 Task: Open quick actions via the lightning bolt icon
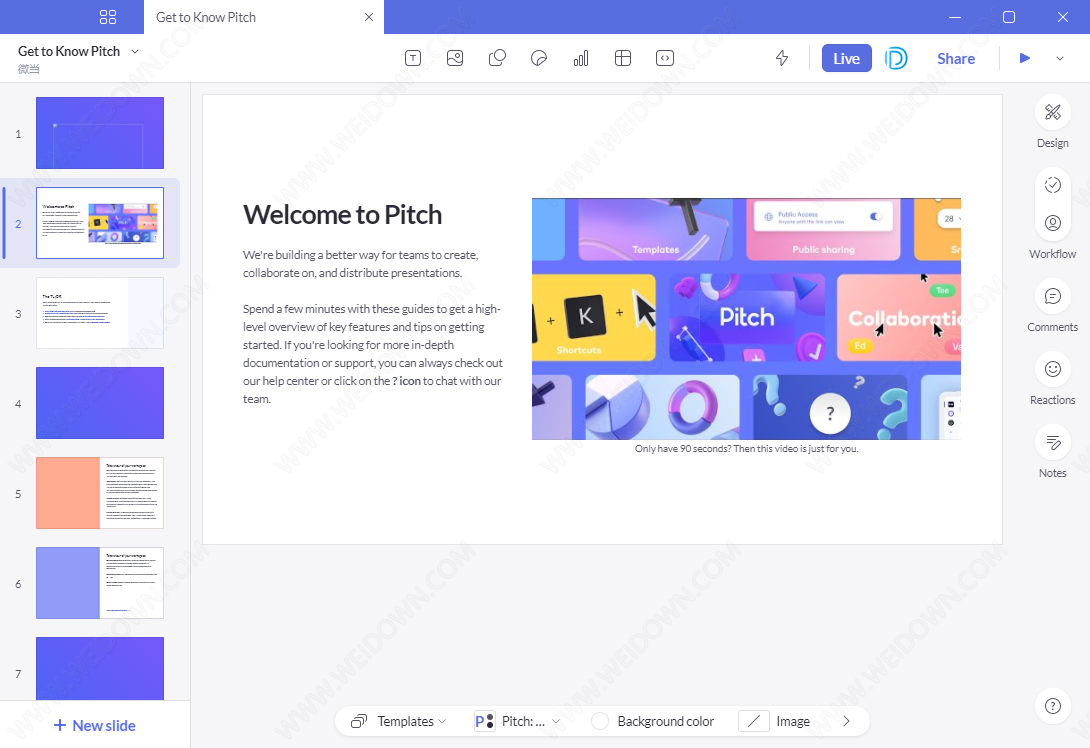[782, 58]
